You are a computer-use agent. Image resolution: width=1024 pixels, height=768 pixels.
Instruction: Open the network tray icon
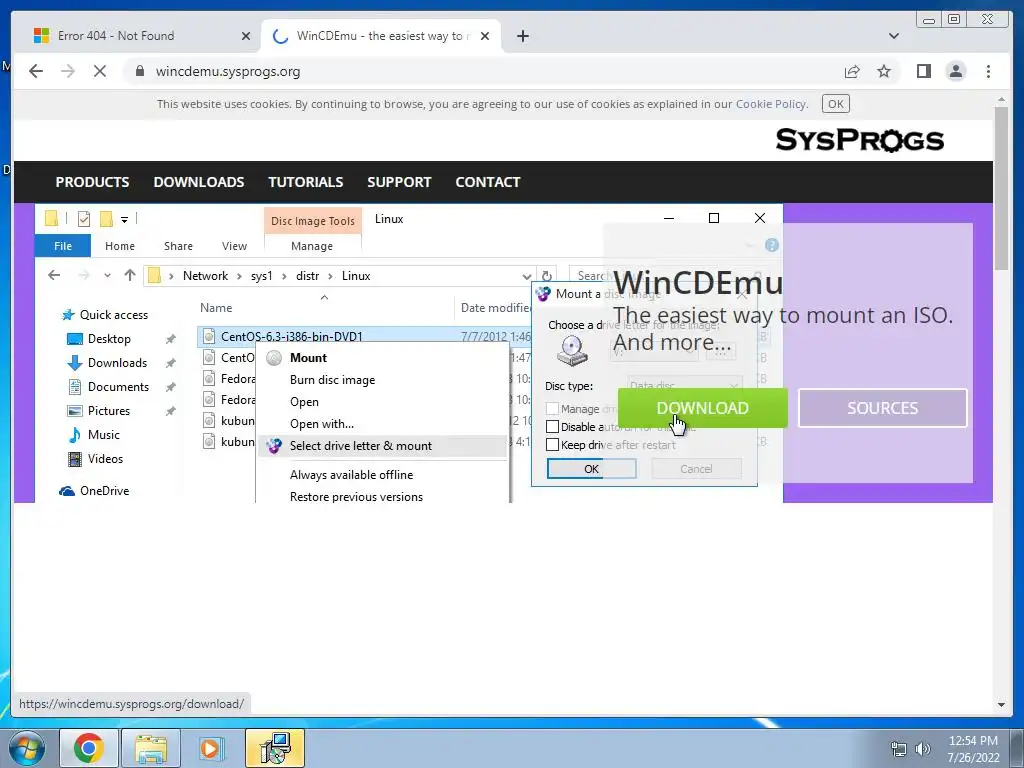click(x=899, y=749)
